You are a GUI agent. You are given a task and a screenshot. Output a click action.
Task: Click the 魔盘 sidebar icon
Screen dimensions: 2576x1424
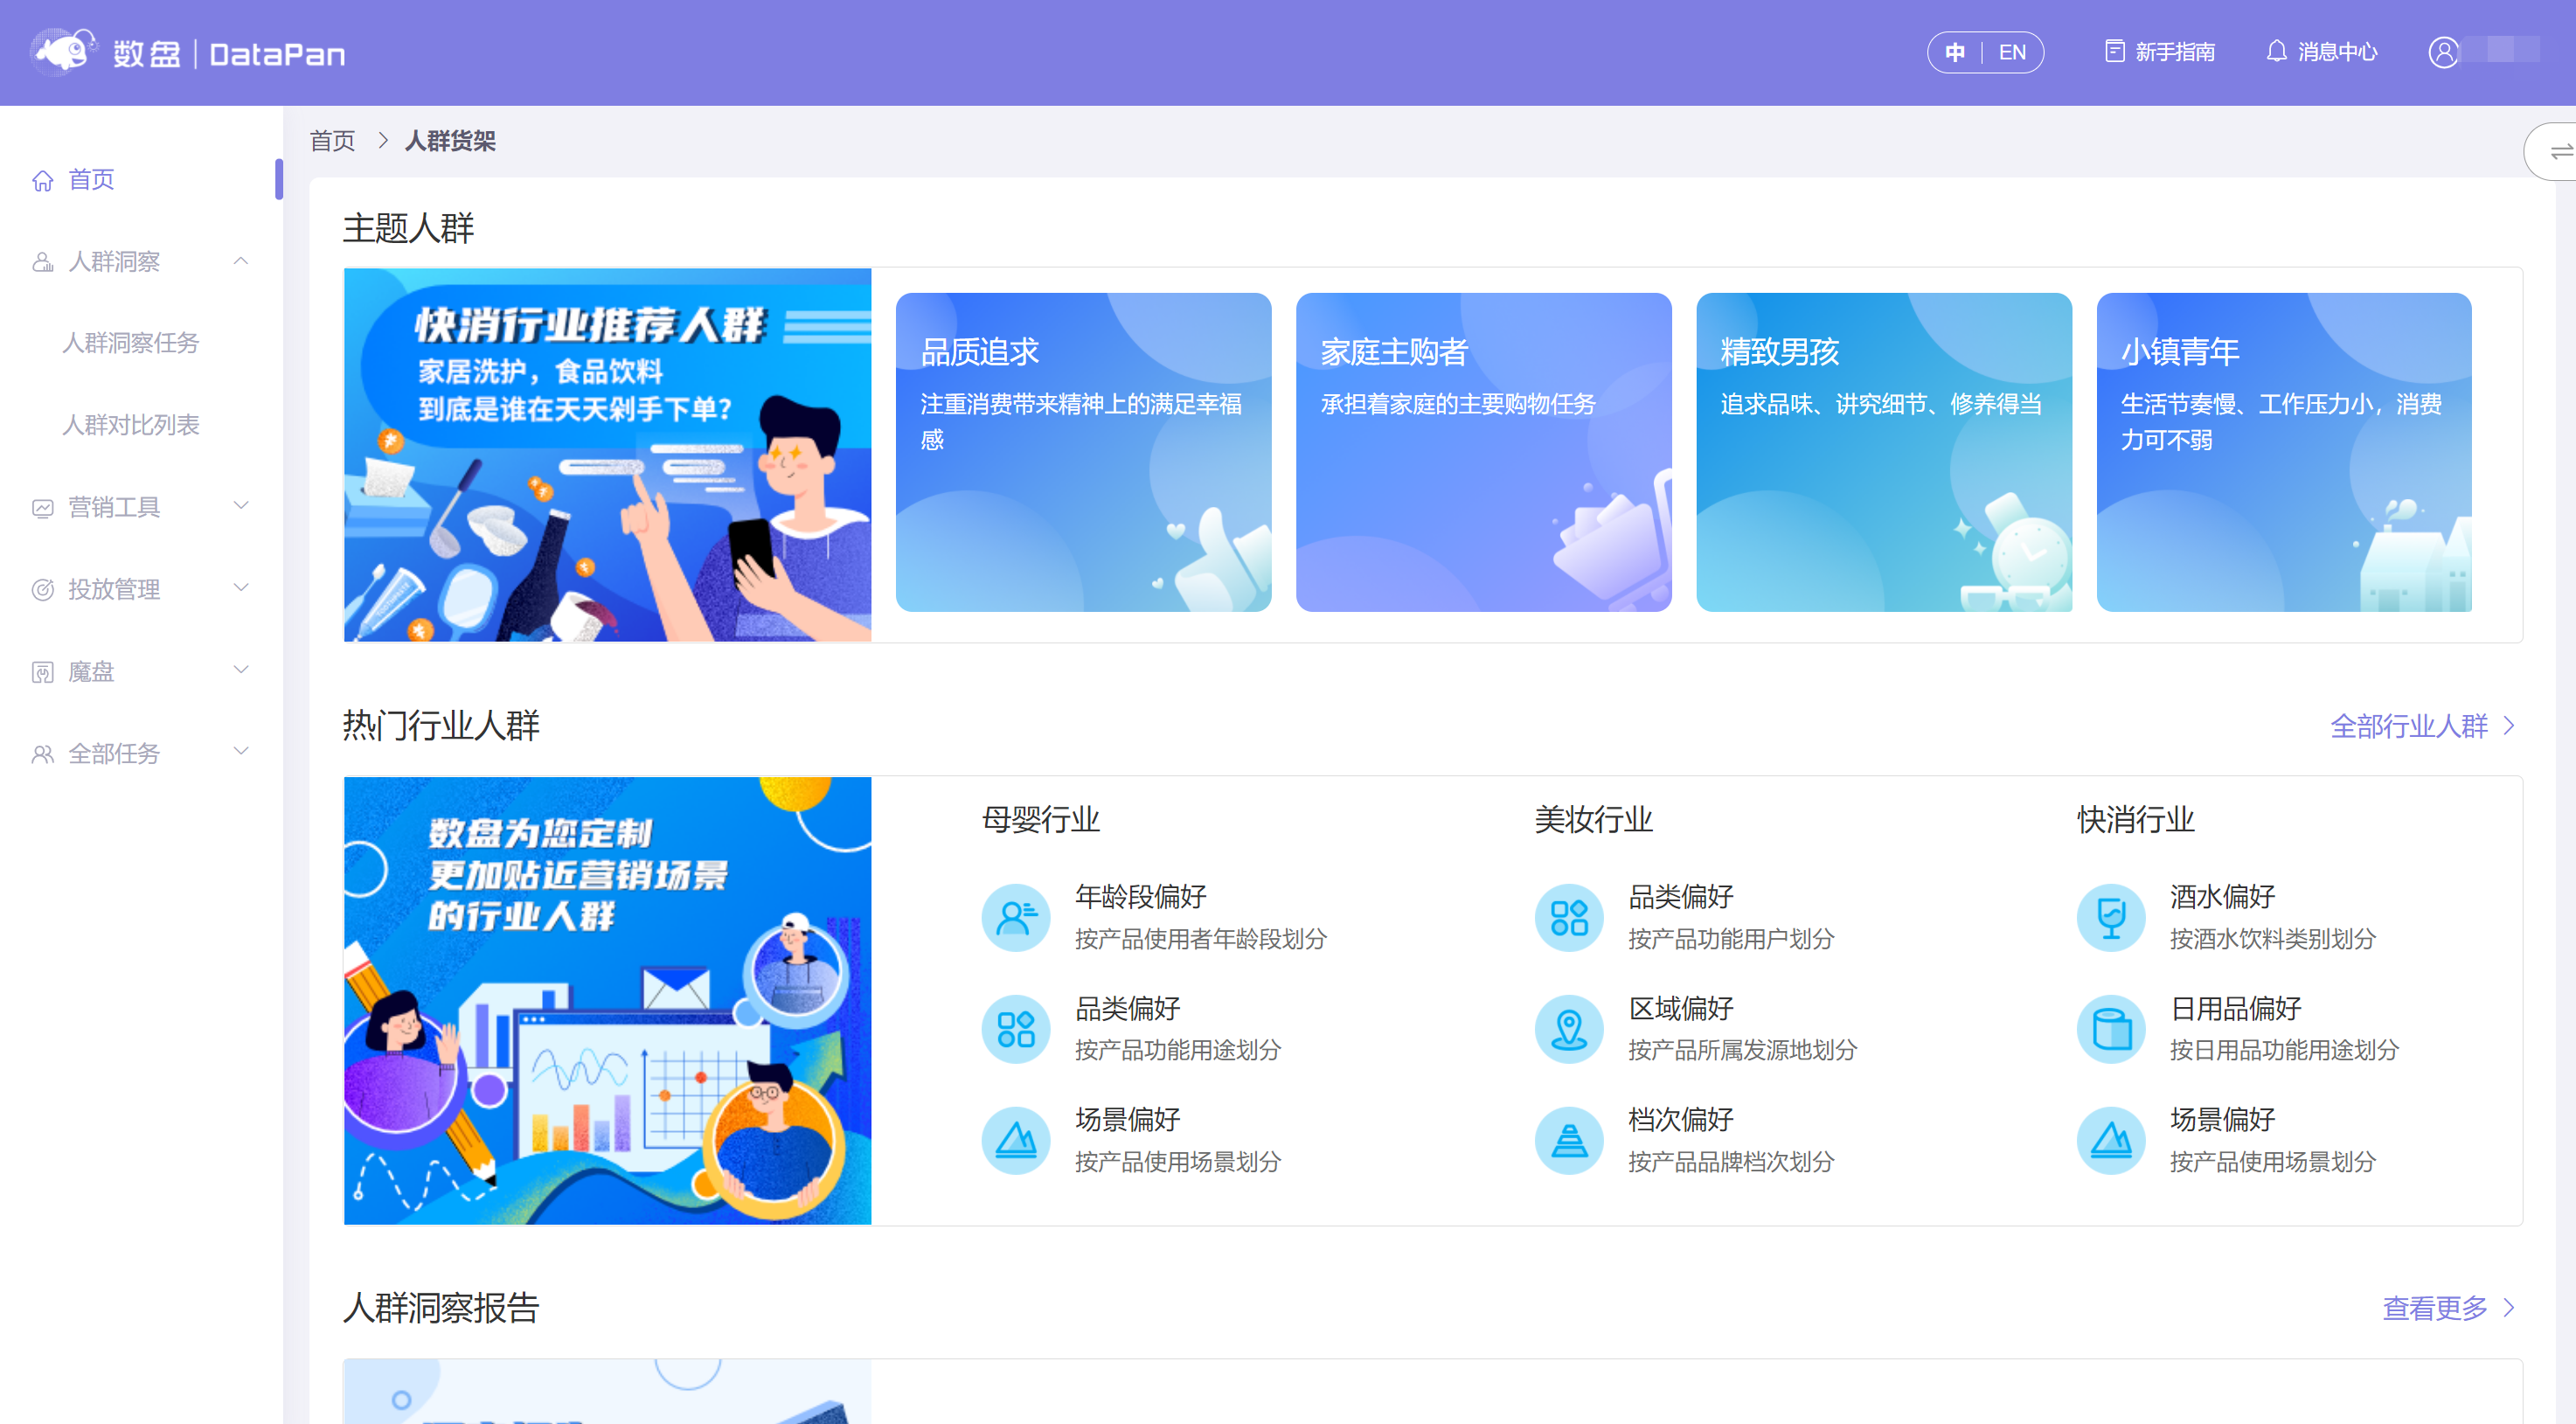42,672
